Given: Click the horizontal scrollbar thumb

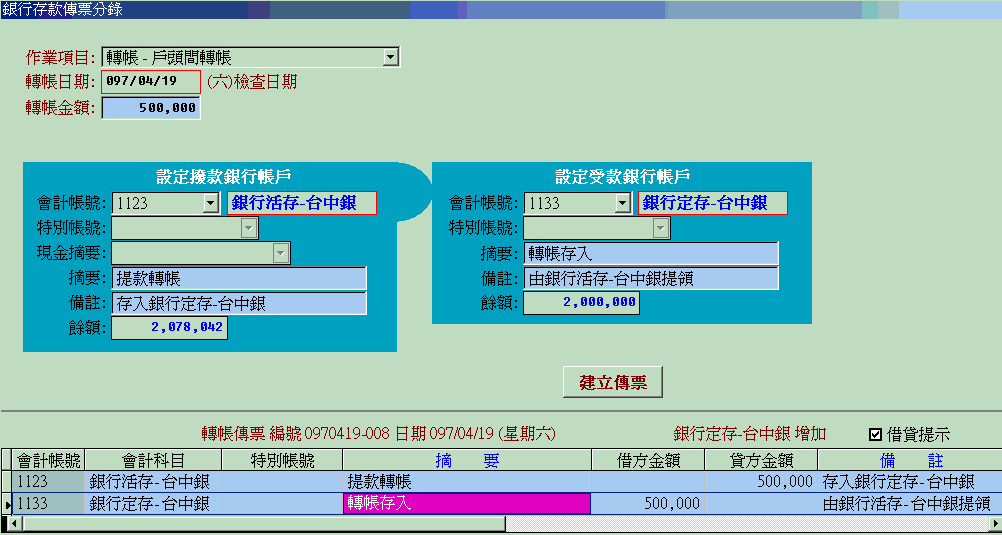Looking at the screenshot, I should coord(264,524).
